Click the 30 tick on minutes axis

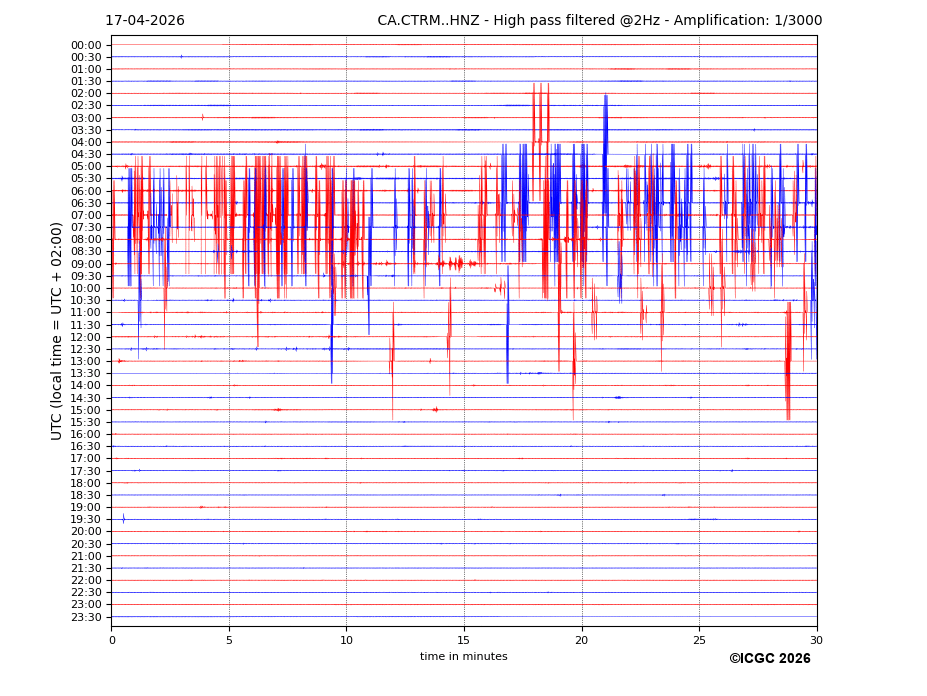[817, 640]
